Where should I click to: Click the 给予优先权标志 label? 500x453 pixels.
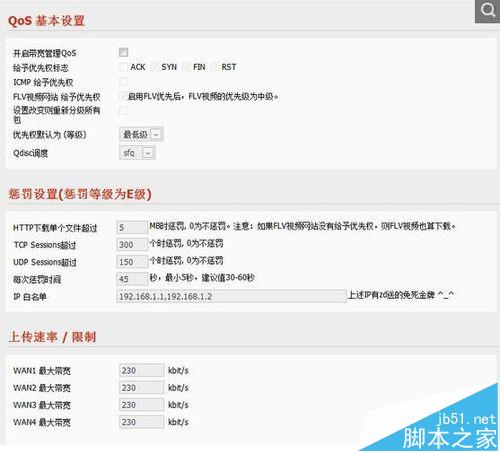pos(41,68)
